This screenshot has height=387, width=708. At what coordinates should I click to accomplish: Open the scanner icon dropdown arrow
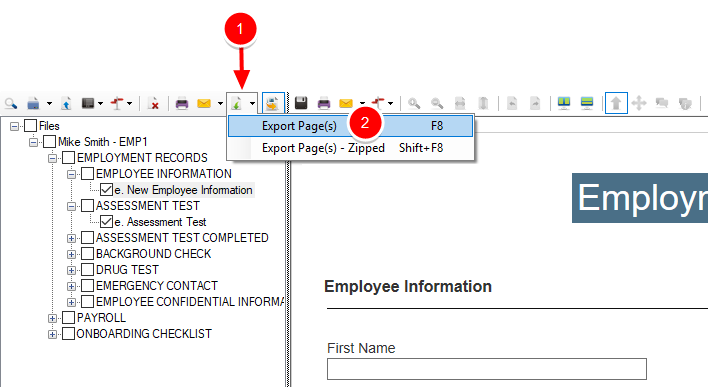click(49, 104)
